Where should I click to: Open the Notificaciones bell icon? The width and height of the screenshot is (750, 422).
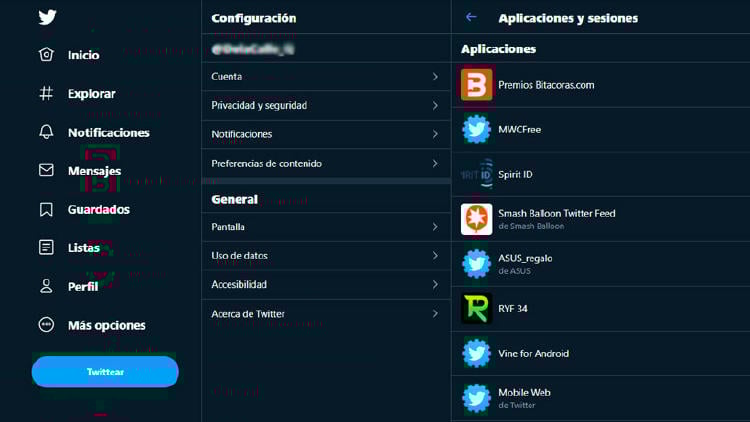46,132
